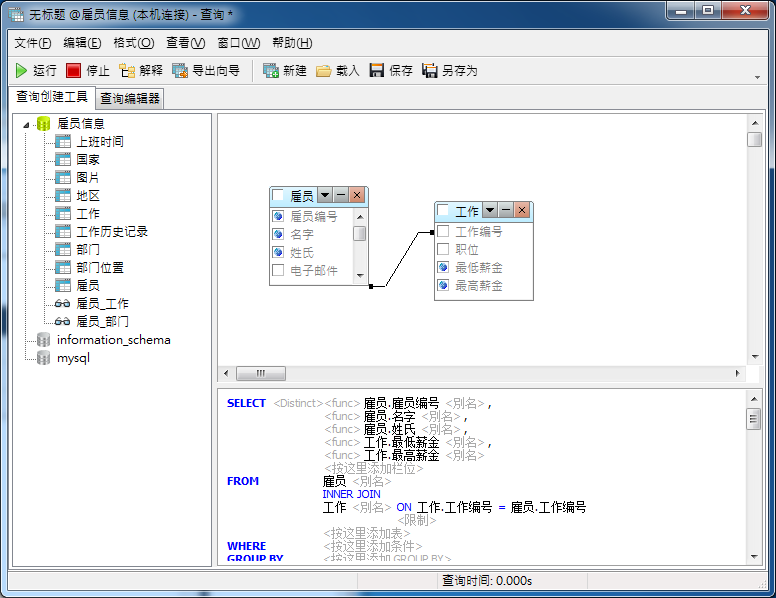Switch to the 查询编辑器 tab
This screenshot has width=776, height=598.
coord(130,98)
